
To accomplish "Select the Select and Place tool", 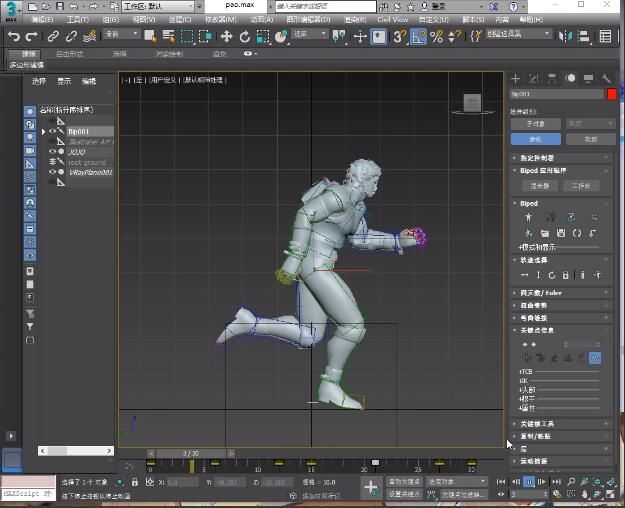I will (x=281, y=37).
